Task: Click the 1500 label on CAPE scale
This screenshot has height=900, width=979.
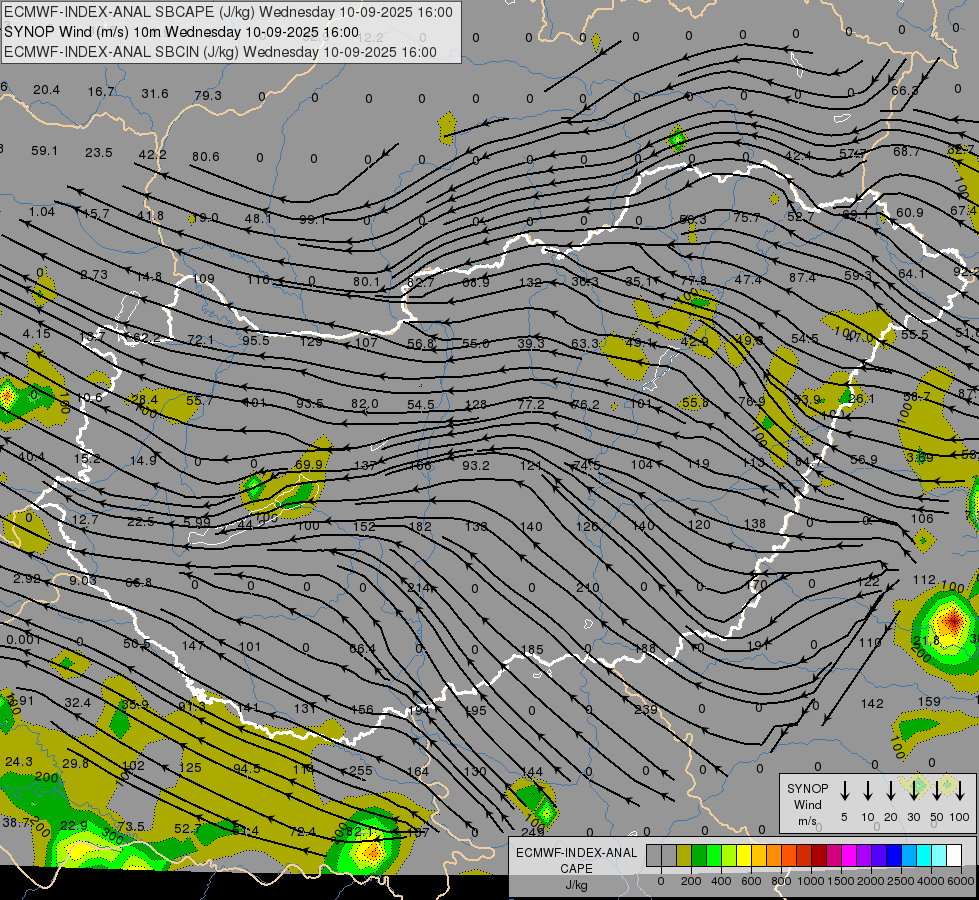Action: 841,881
